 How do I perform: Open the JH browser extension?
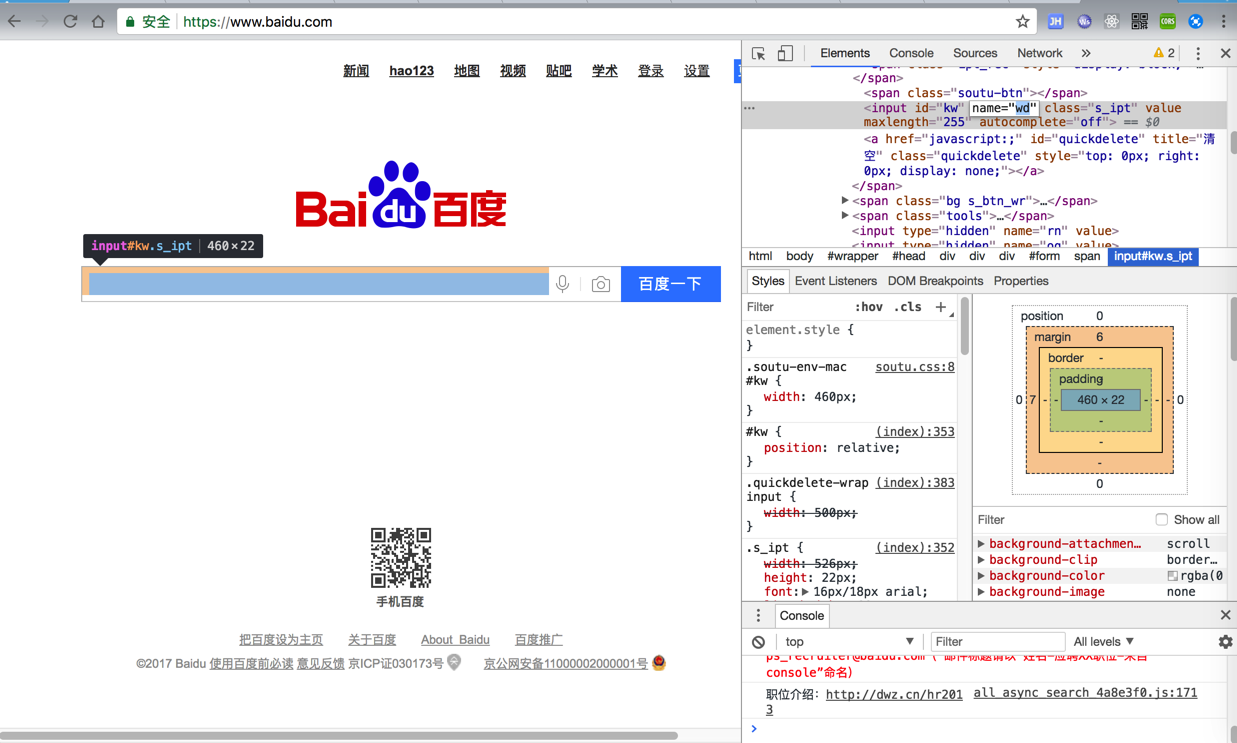click(x=1055, y=21)
